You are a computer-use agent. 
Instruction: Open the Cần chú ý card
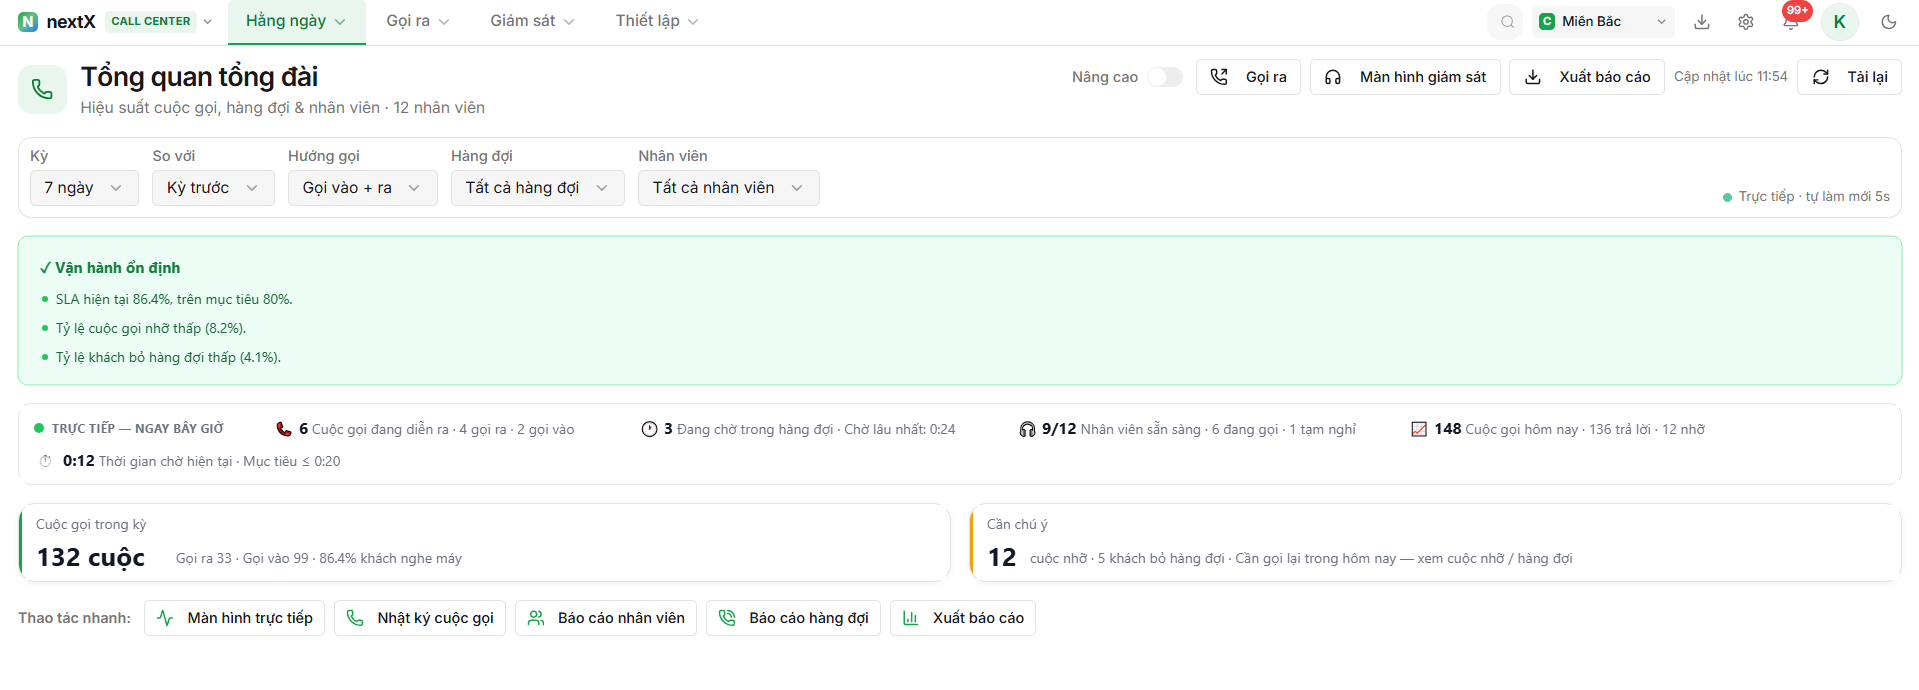[1435, 542]
